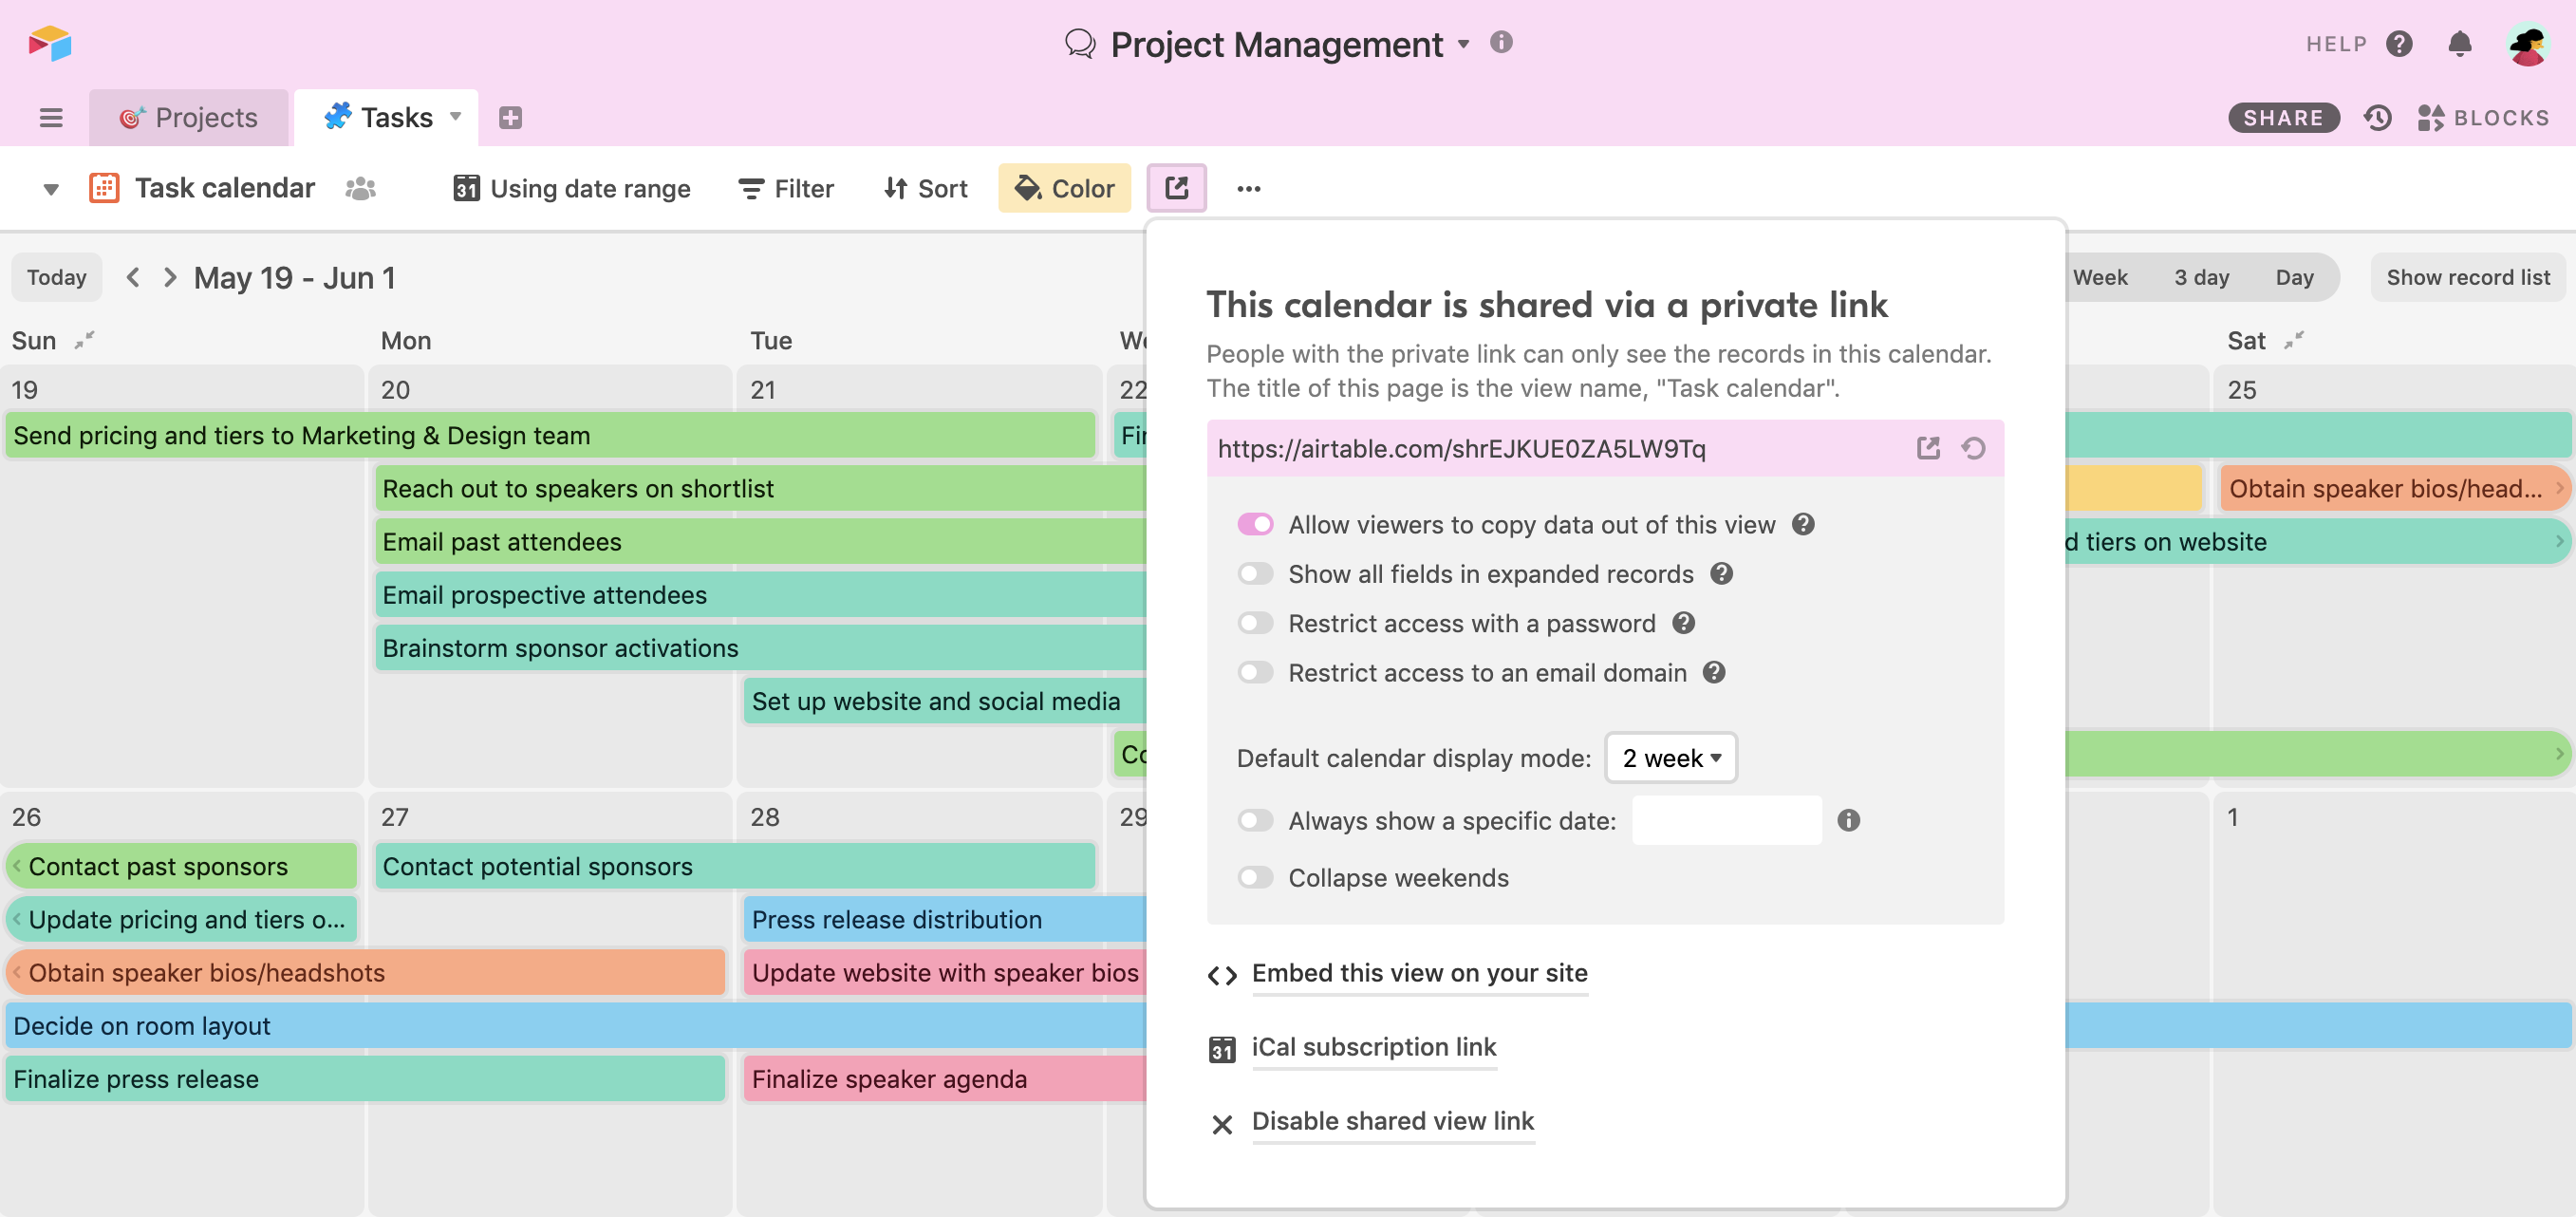The height and width of the screenshot is (1217, 2576).
Task: Enable Restrict access with a password
Action: 1255,623
